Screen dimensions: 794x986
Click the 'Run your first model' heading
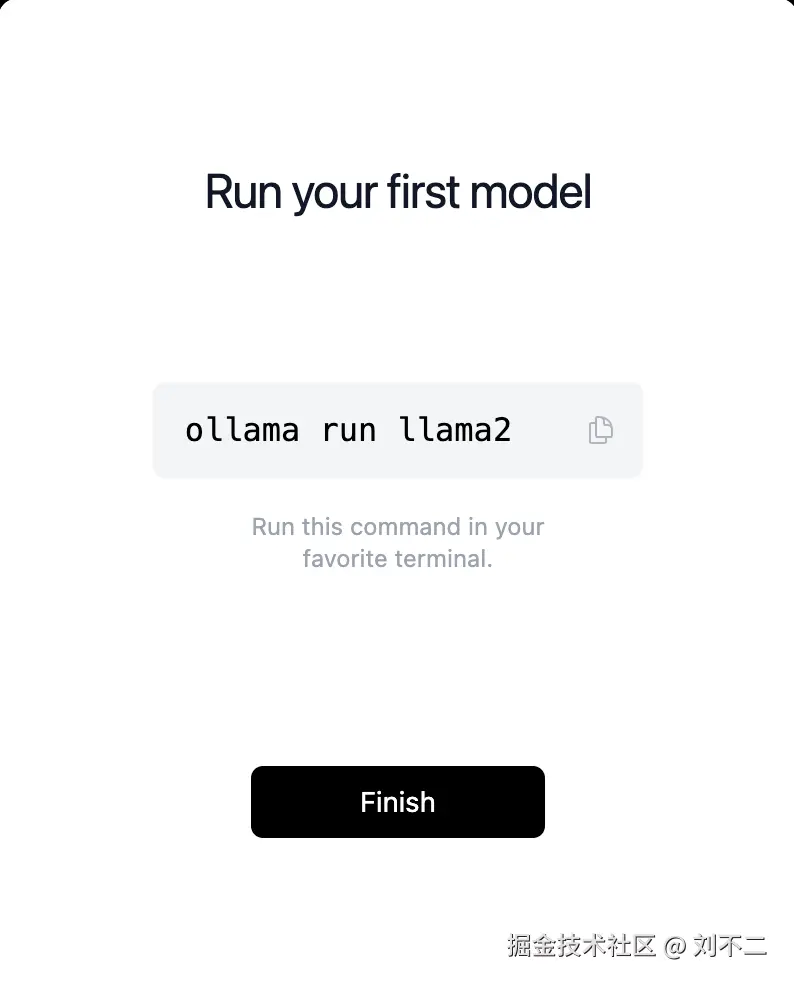click(398, 192)
